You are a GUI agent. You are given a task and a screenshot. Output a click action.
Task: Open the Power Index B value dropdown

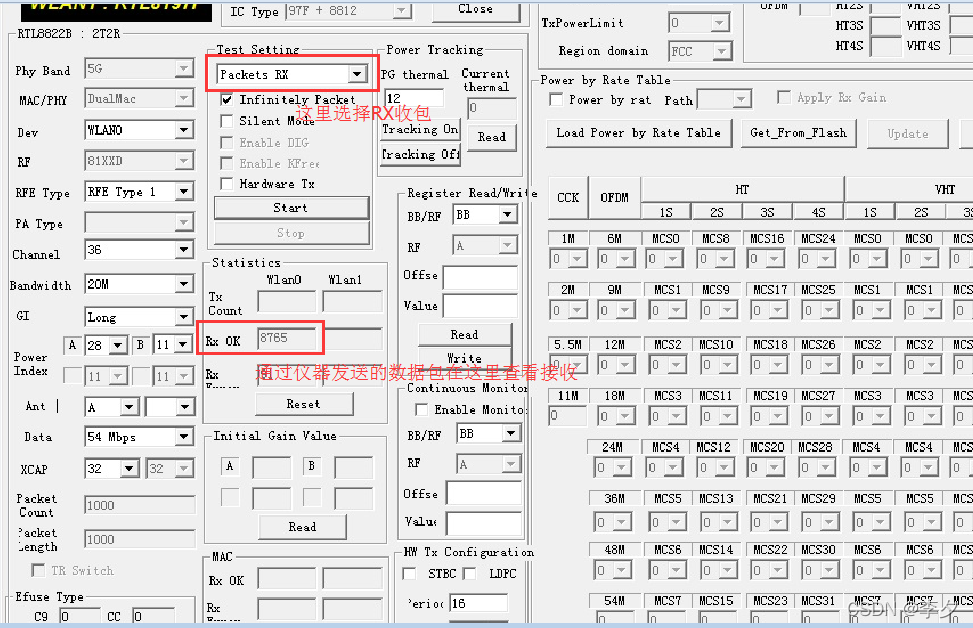click(x=182, y=344)
